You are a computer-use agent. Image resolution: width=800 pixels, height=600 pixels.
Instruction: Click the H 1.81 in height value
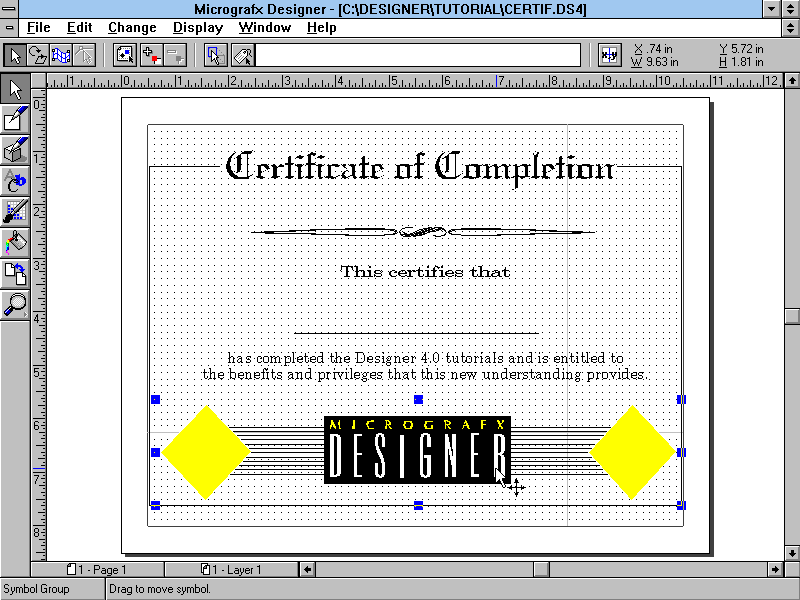[741, 62]
